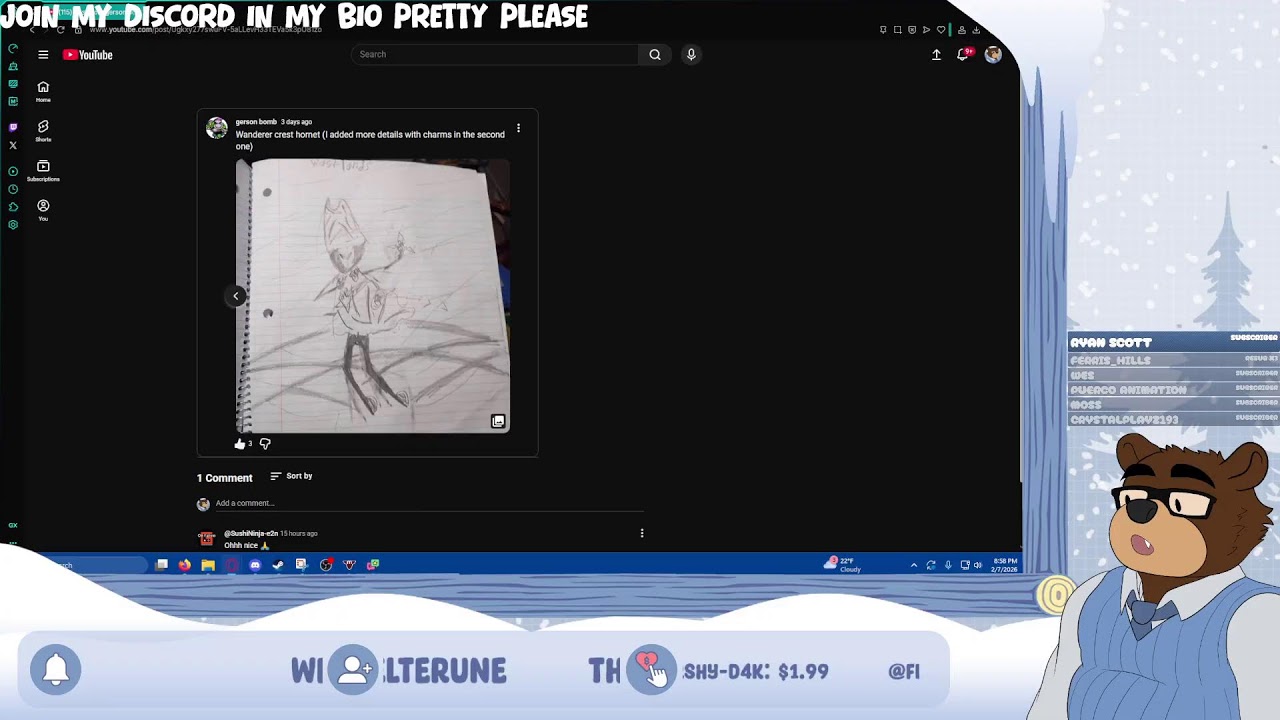This screenshot has height=720, width=1280.
Task: Click the youtube.com address bar URL
Action: tap(205, 30)
